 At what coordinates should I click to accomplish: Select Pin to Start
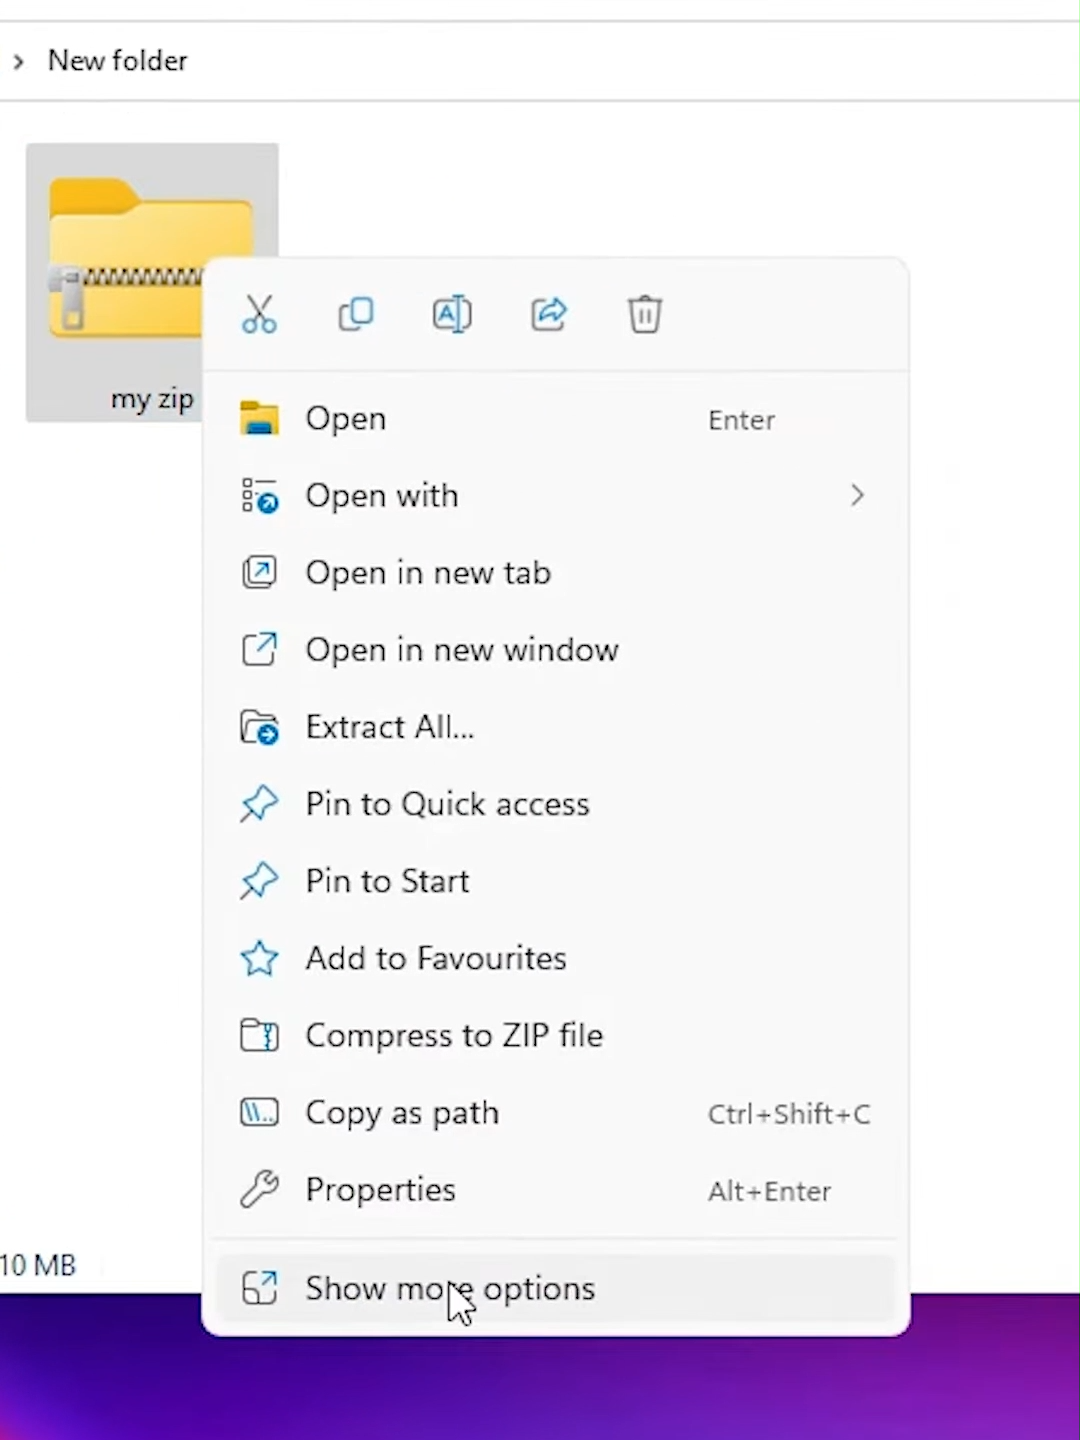(x=555, y=881)
